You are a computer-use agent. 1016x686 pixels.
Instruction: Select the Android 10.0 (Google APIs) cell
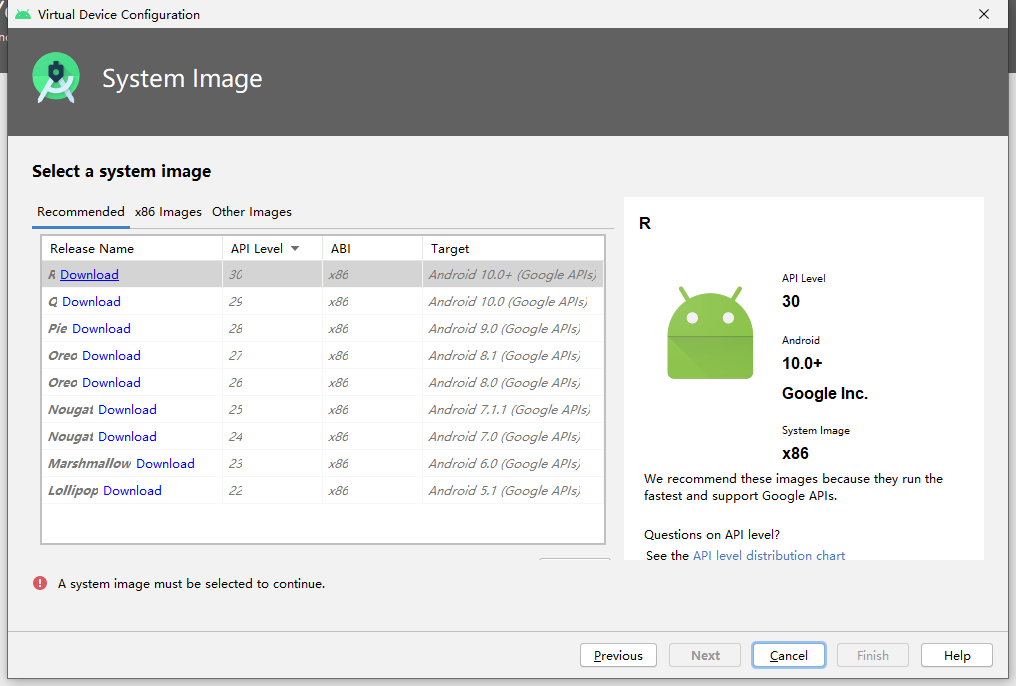click(x=513, y=302)
